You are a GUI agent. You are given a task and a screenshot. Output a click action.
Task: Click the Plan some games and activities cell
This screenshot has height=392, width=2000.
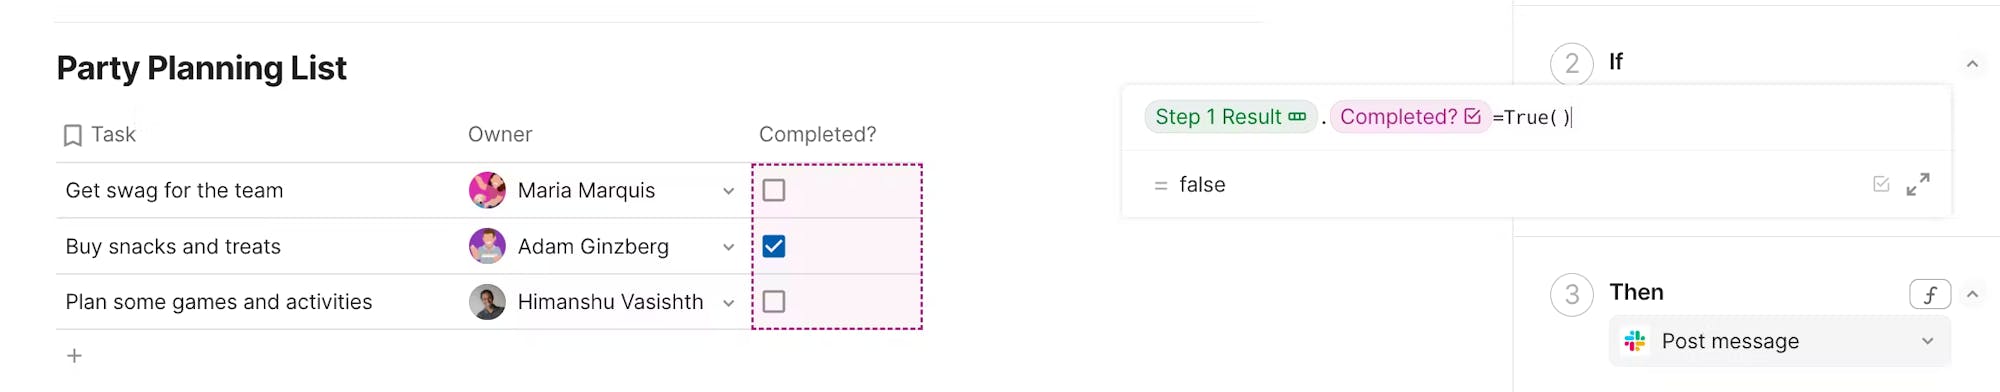point(256,302)
